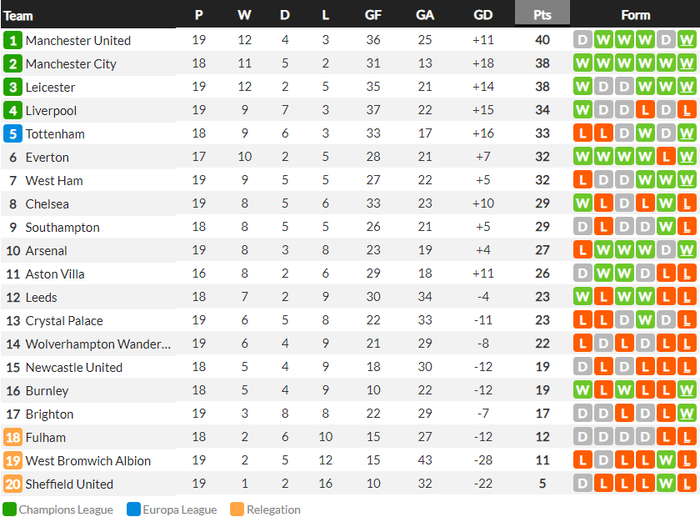Click Sheffield United's orange position 20 badge

tap(13, 484)
